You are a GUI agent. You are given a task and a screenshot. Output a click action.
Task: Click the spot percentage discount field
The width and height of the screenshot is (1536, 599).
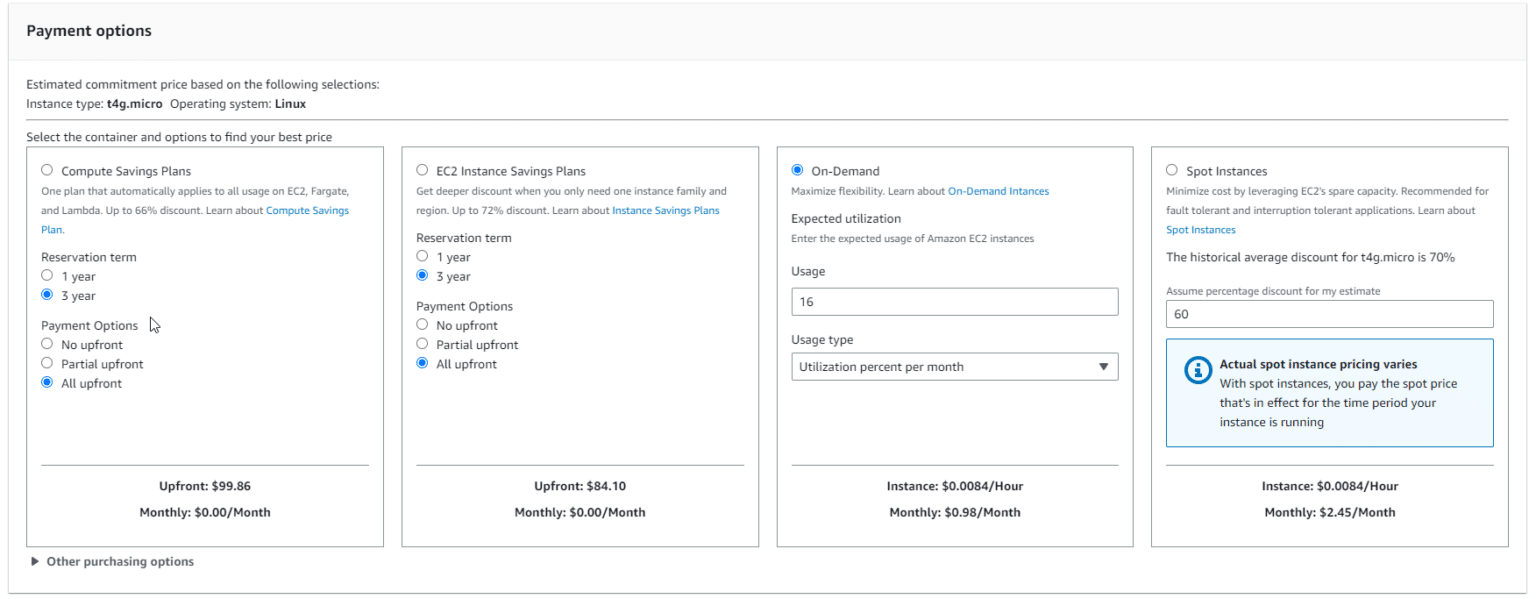[x=1329, y=314]
